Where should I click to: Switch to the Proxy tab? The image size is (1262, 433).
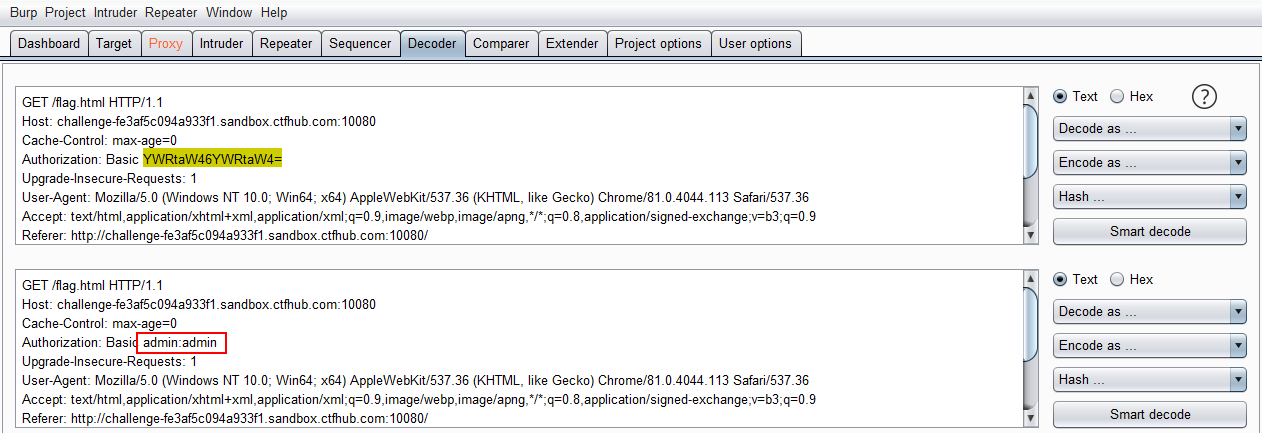point(166,43)
